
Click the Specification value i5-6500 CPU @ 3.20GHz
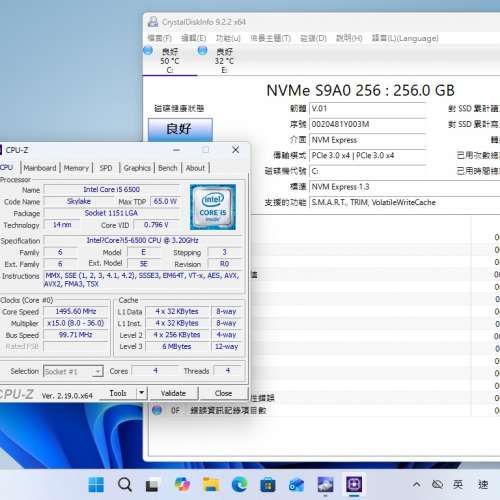(x=143, y=240)
